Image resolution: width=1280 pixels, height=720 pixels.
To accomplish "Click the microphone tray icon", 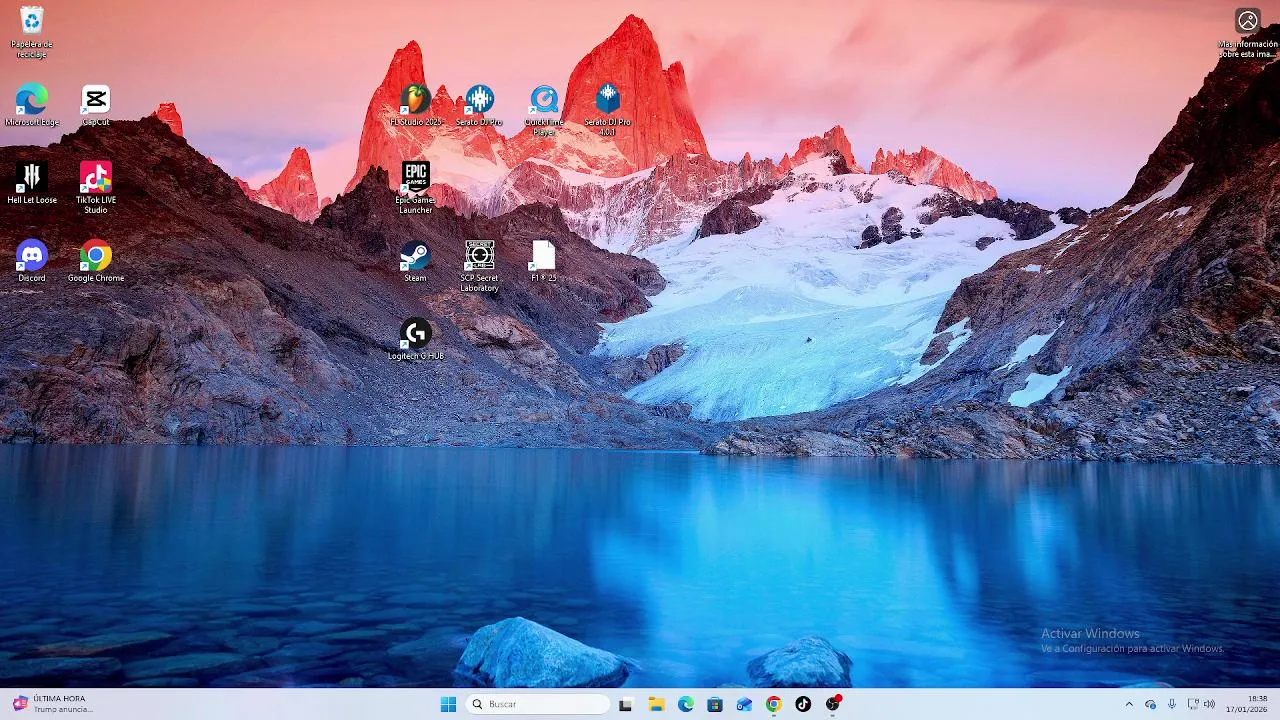I will [1172, 704].
